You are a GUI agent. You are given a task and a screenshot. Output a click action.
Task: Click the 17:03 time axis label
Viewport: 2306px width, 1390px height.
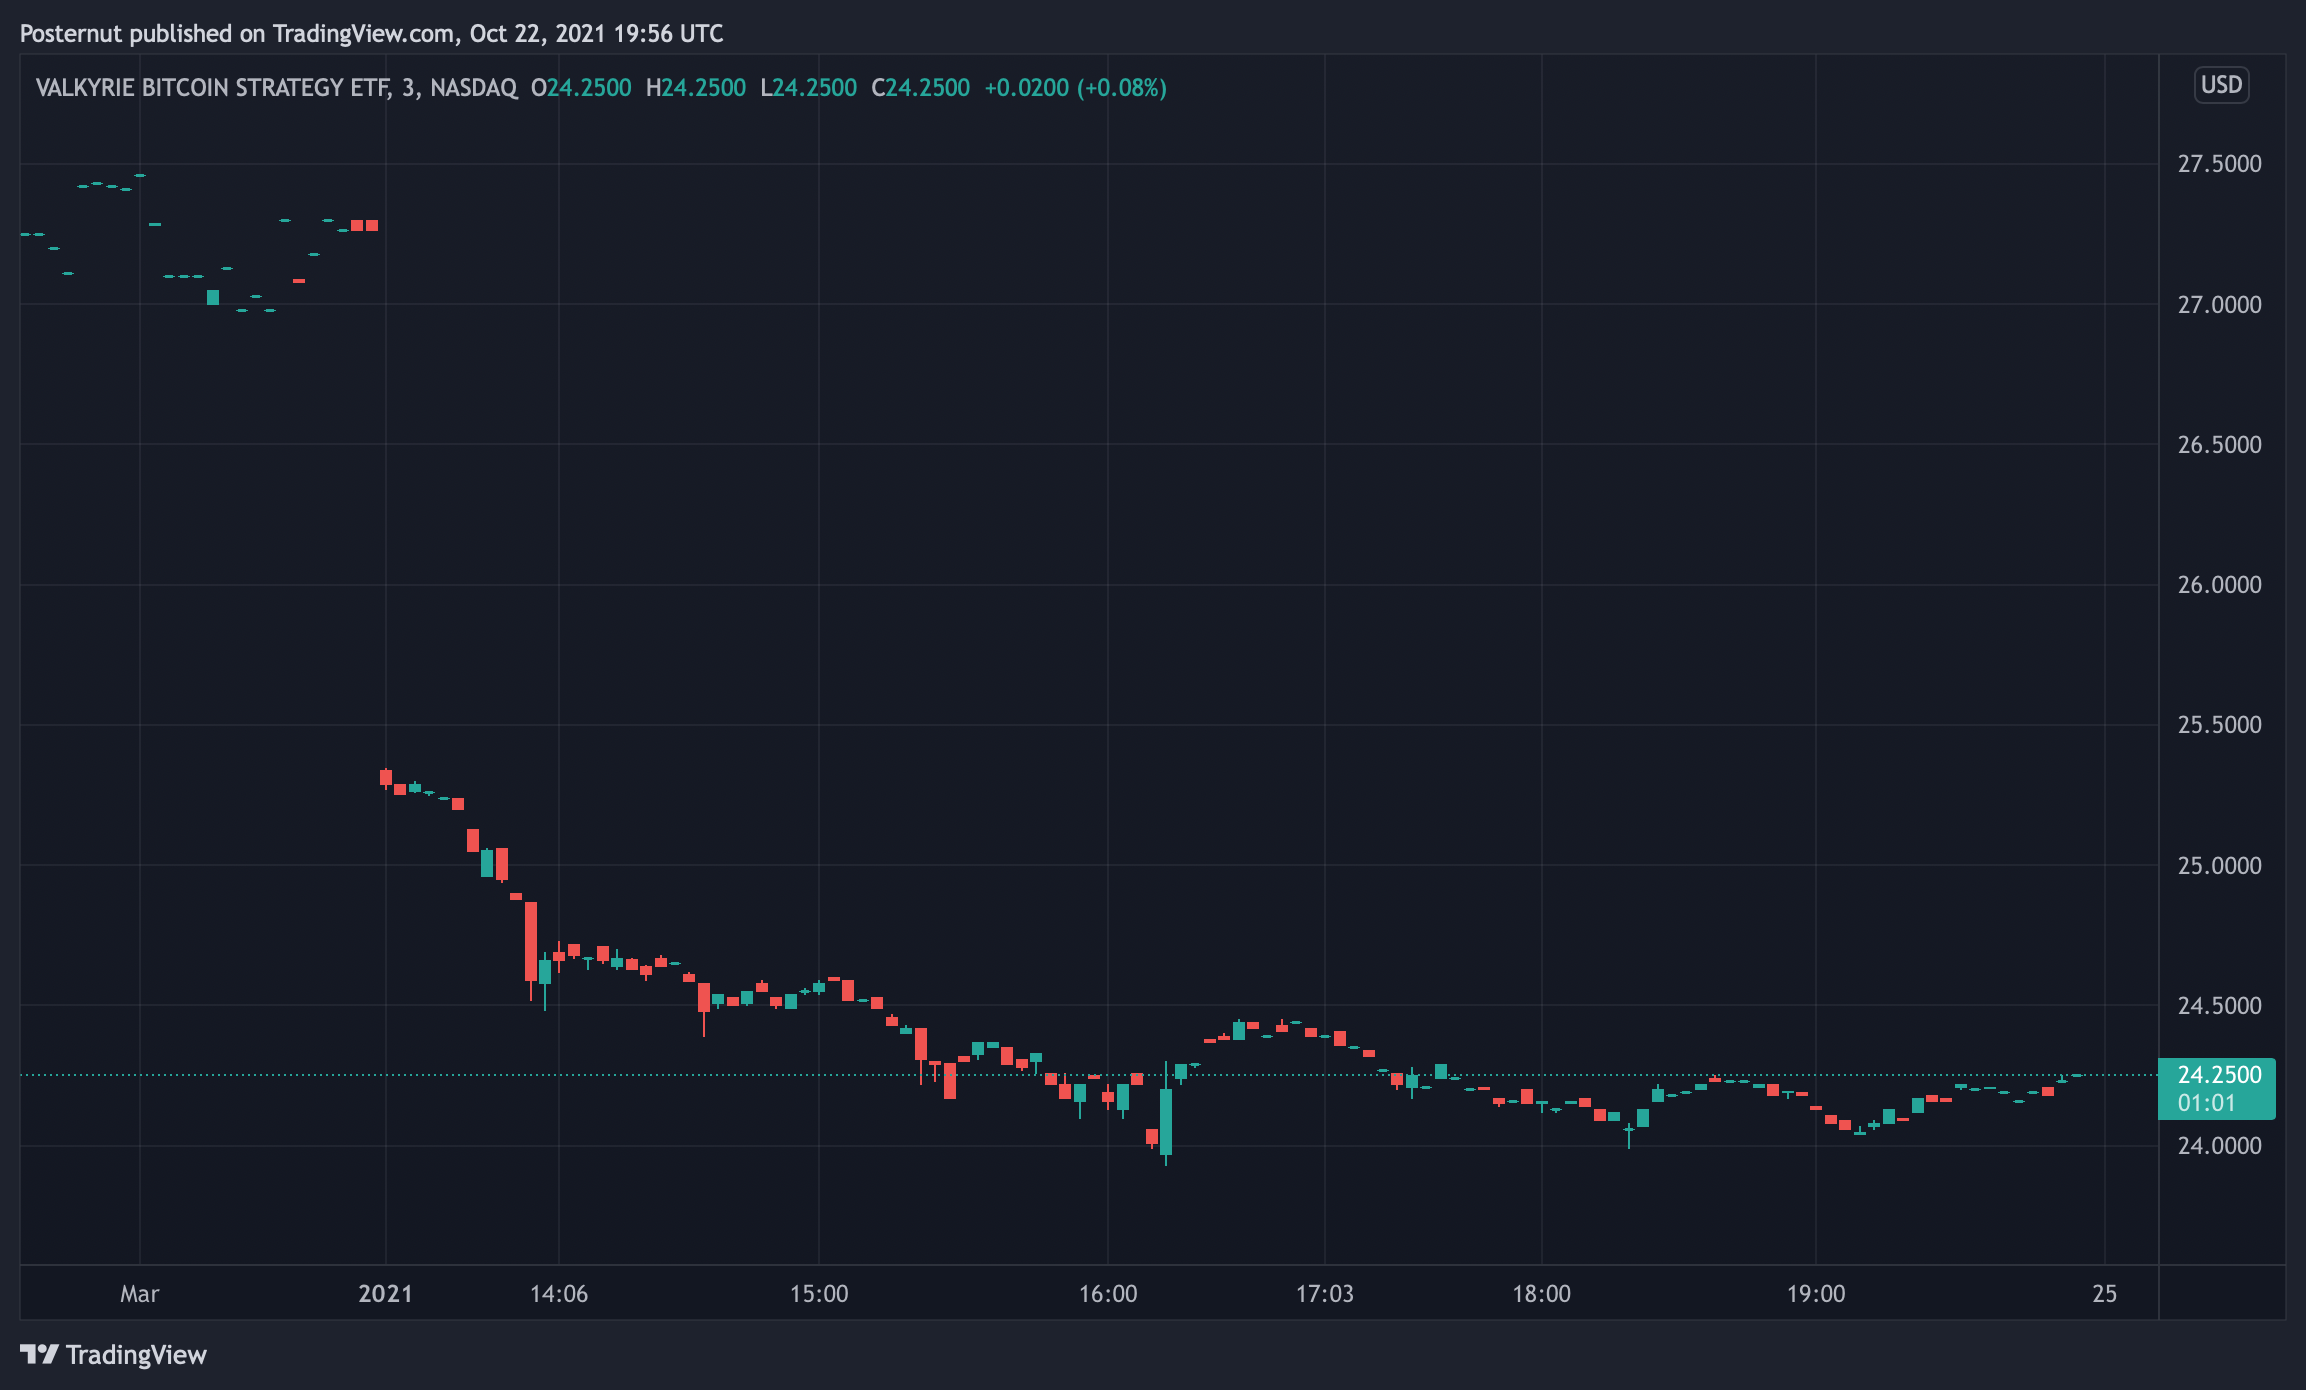tap(1325, 1294)
